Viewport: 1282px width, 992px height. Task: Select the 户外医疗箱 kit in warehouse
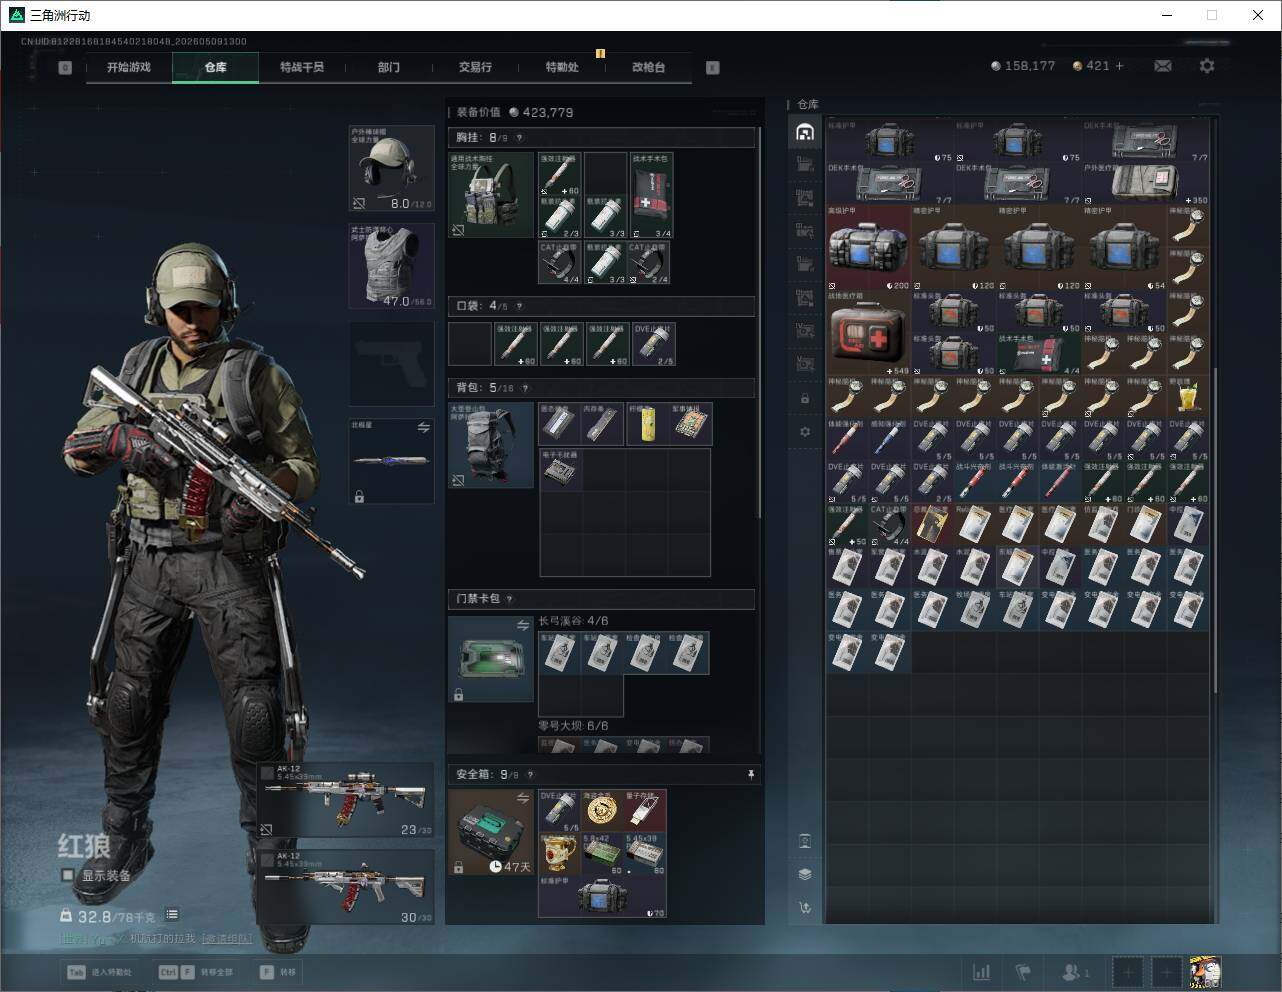coord(1146,184)
